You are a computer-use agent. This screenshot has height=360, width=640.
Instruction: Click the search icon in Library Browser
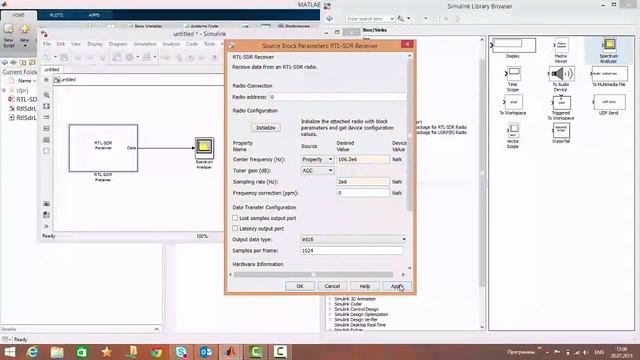coord(401,19)
